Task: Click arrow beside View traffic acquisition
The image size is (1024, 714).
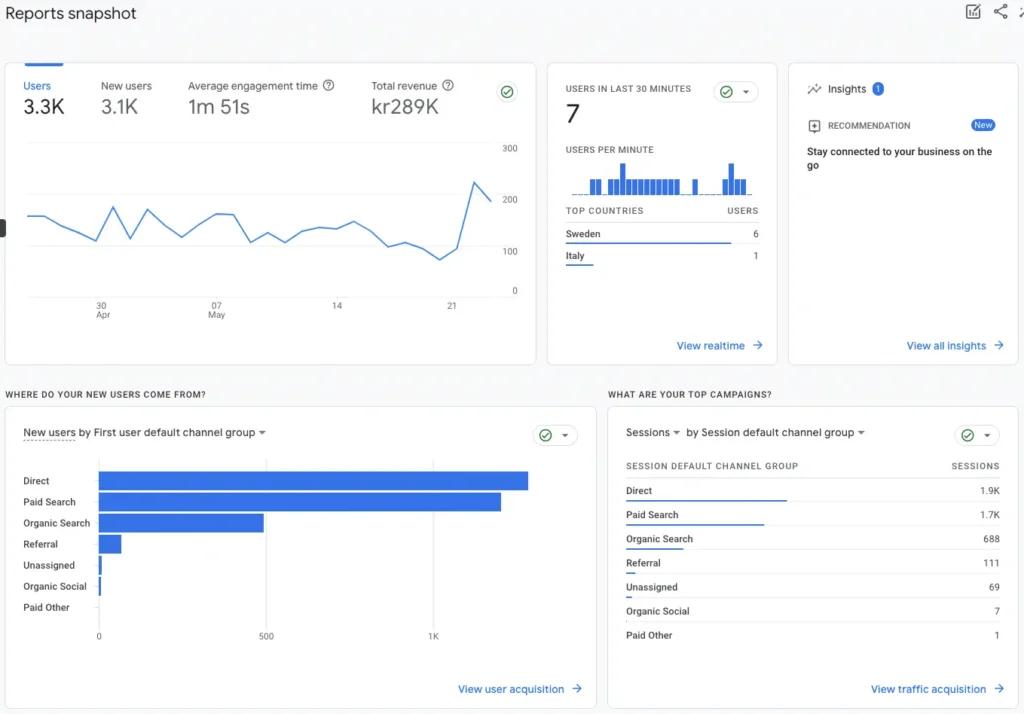Action: point(999,689)
